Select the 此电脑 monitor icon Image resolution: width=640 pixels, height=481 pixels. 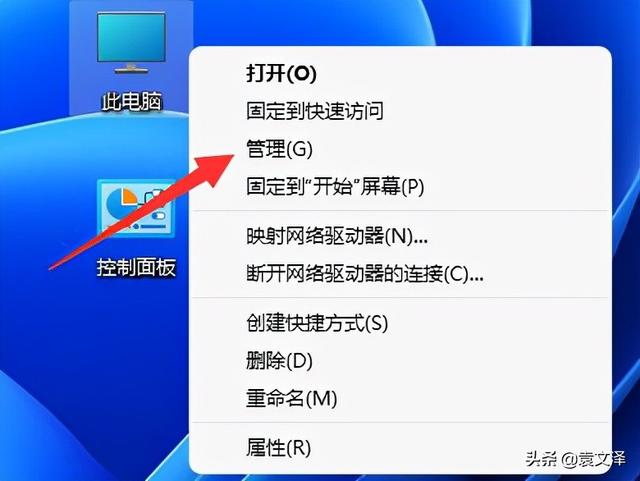pyautogui.click(x=131, y=43)
